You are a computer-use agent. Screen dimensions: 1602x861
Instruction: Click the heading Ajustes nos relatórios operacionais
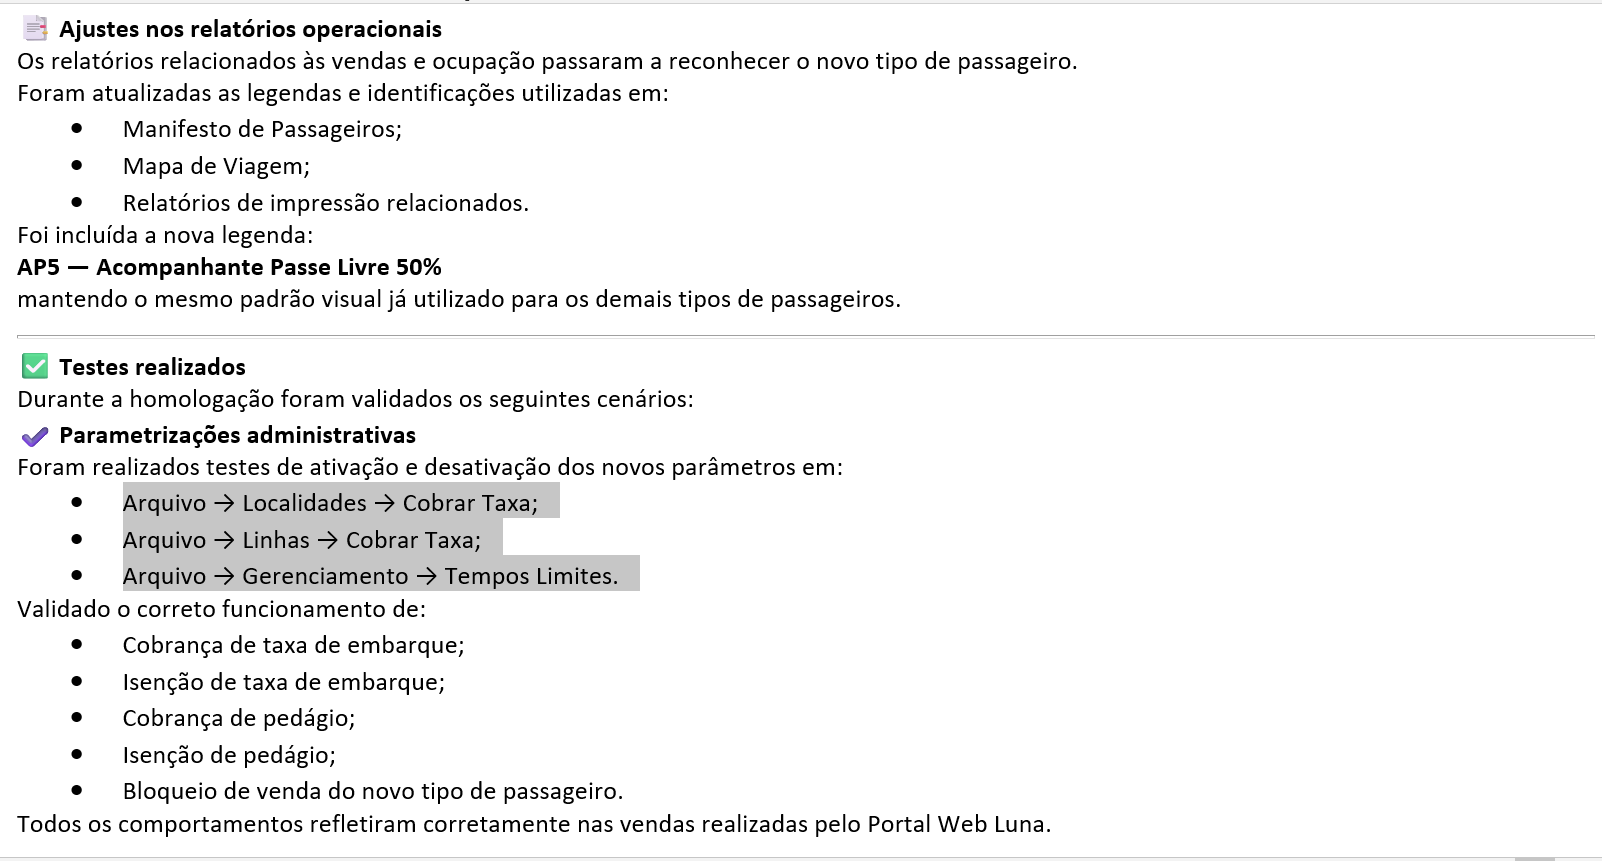pyautogui.click(x=250, y=29)
